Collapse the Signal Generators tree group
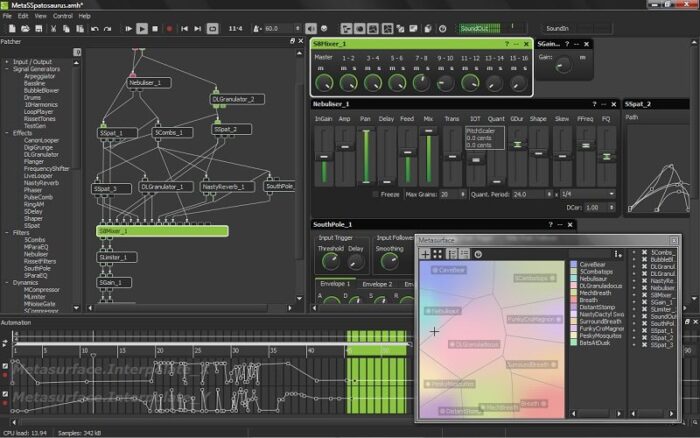This screenshot has width=700, height=438. tap(8, 68)
